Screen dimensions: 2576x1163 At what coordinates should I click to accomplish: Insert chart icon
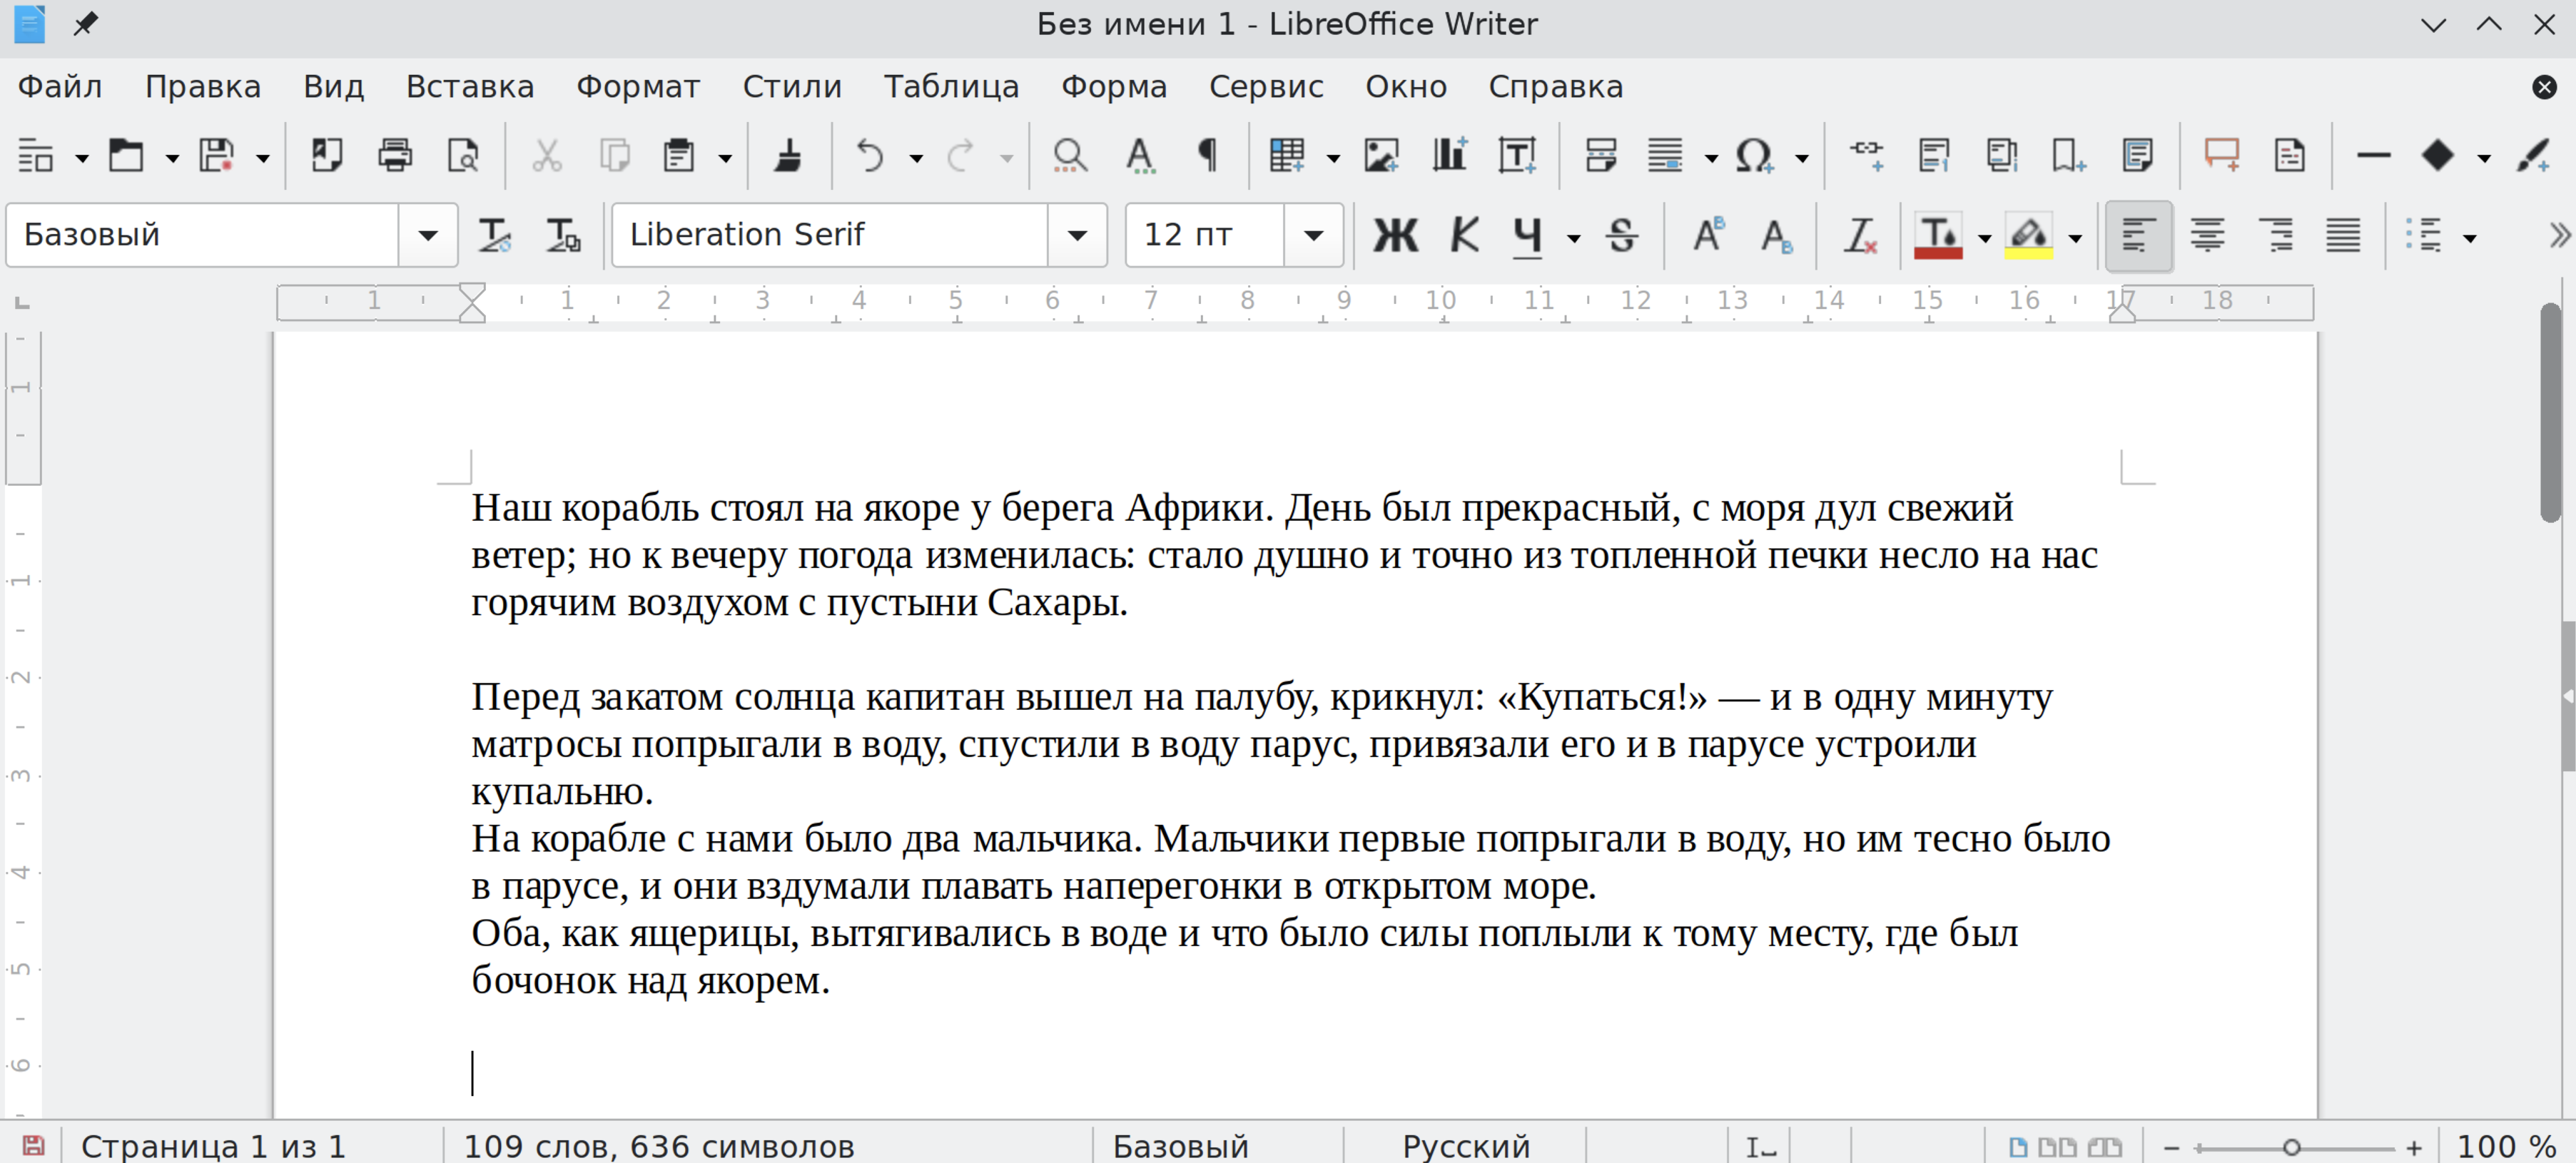[1449, 155]
